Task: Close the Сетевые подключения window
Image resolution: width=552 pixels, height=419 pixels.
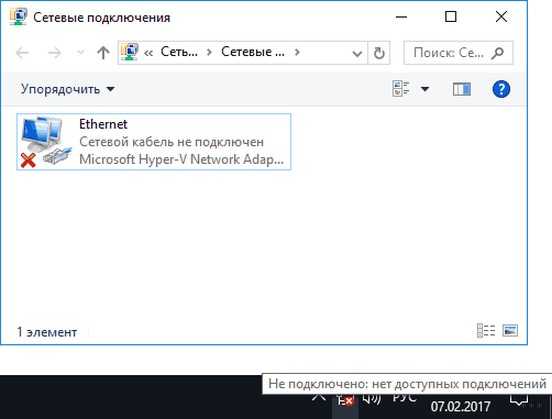Action: [x=501, y=17]
